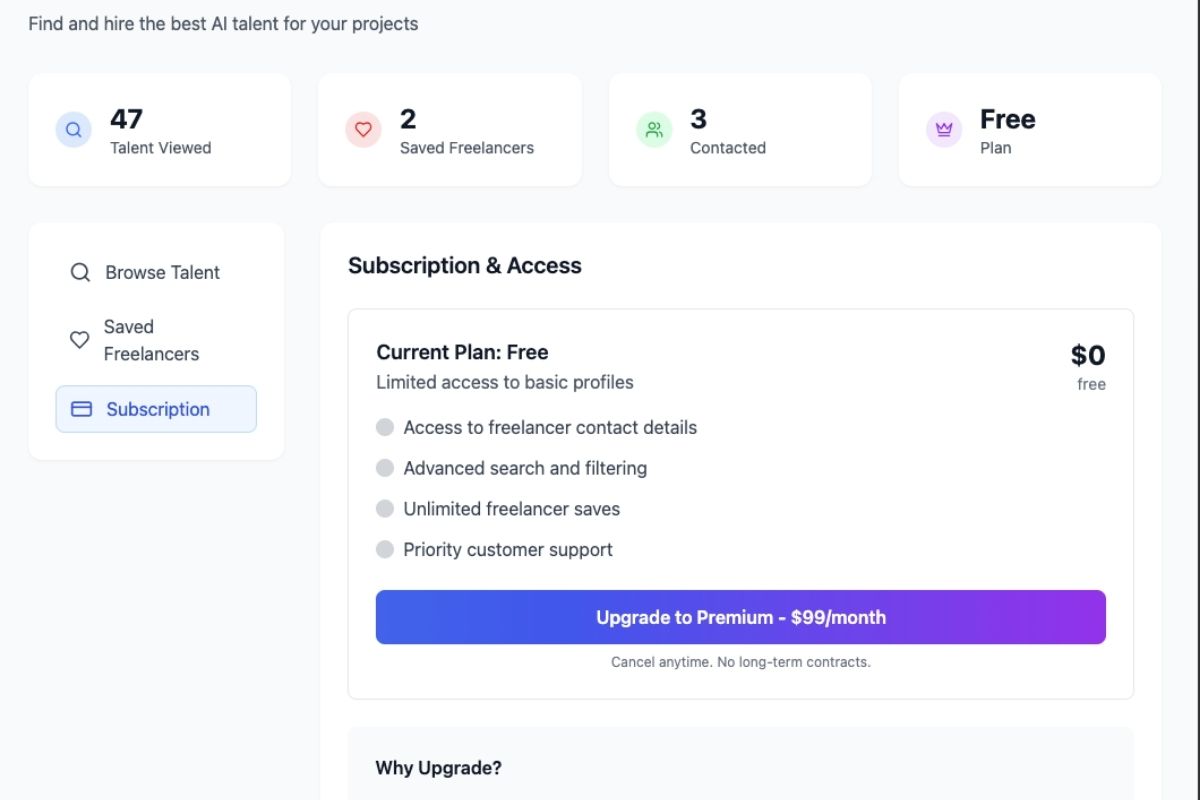Click the search icon beside Browse Talent
Image resolution: width=1200 pixels, height=800 pixels.
tap(80, 272)
